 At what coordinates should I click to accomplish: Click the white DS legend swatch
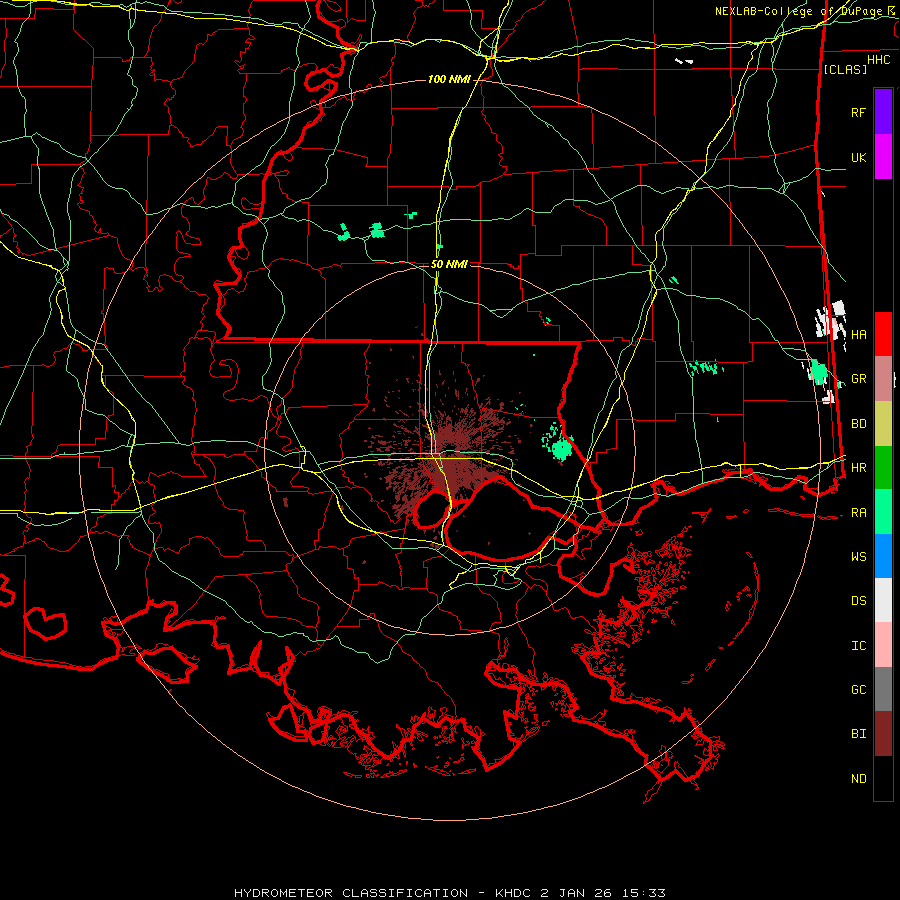click(x=883, y=600)
